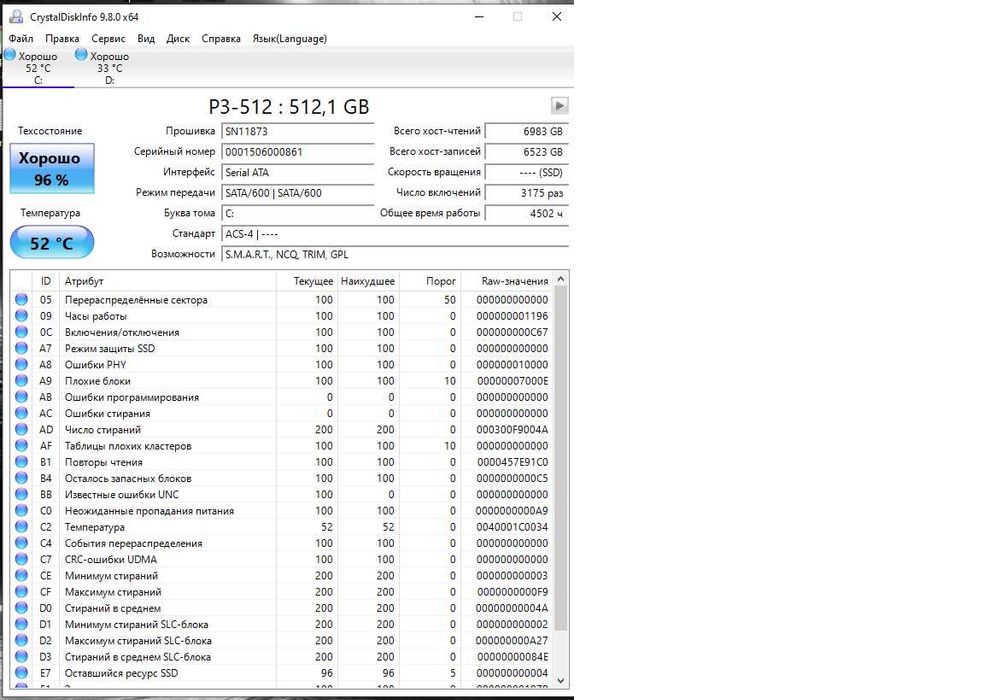The width and height of the screenshot is (984, 700).
Task: Click status icon for CRC-ошибки UDMA row
Action: [x=21, y=559]
